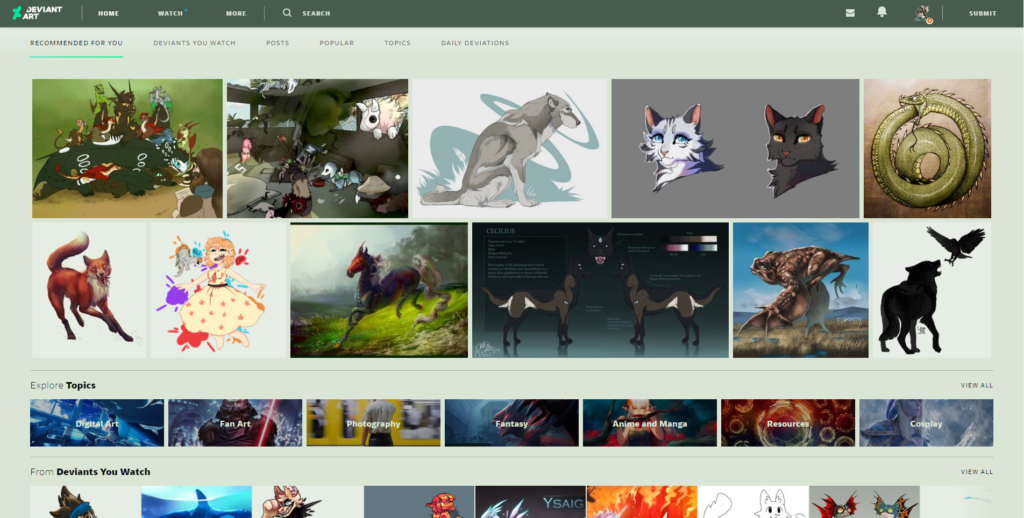Open the Watch menu in header
Image resolution: width=1024 pixels, height=518 pixels.
click(171, 14)
